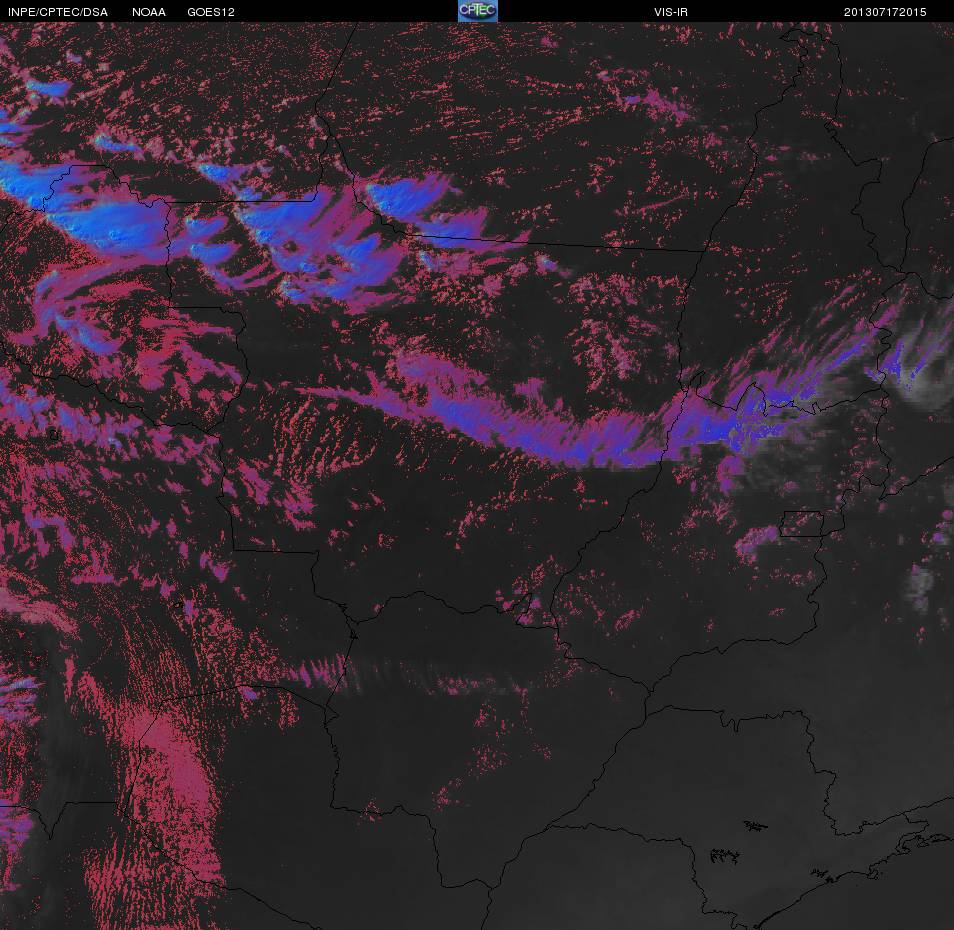Click the NOAA label in header

tap(148, 12)
